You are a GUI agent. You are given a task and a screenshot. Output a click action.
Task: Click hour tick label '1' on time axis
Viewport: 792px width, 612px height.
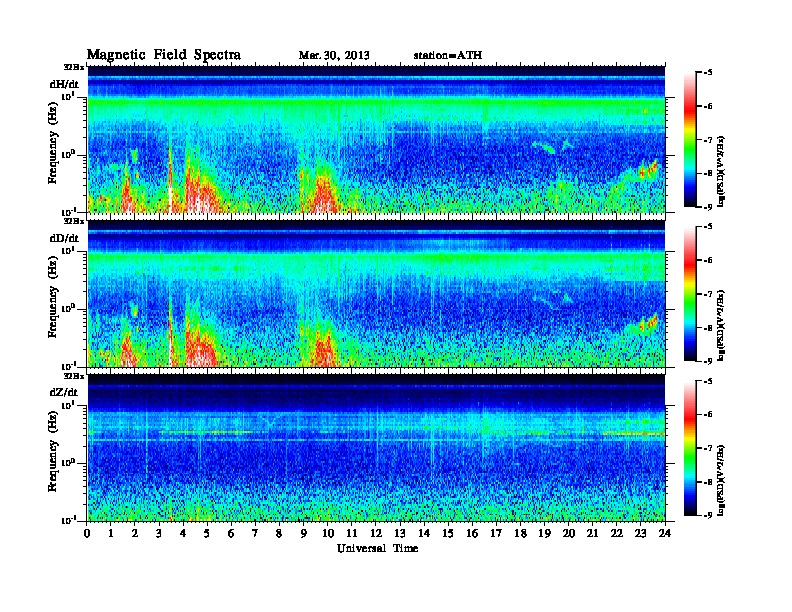click(x=111, y=533)
